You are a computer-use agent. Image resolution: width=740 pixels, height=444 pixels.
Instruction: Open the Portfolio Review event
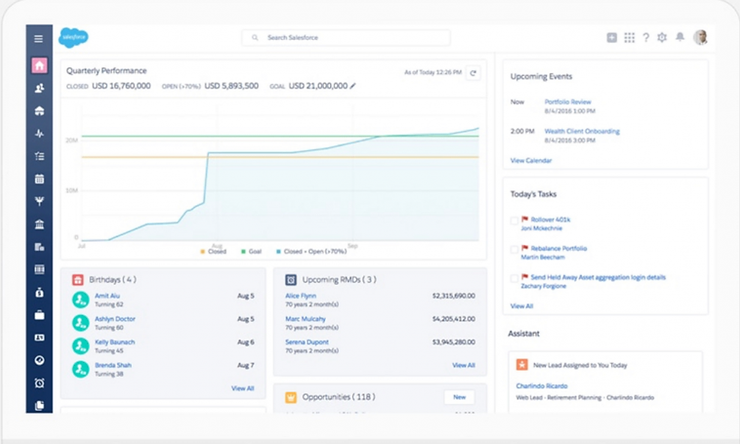click(568, 102)
